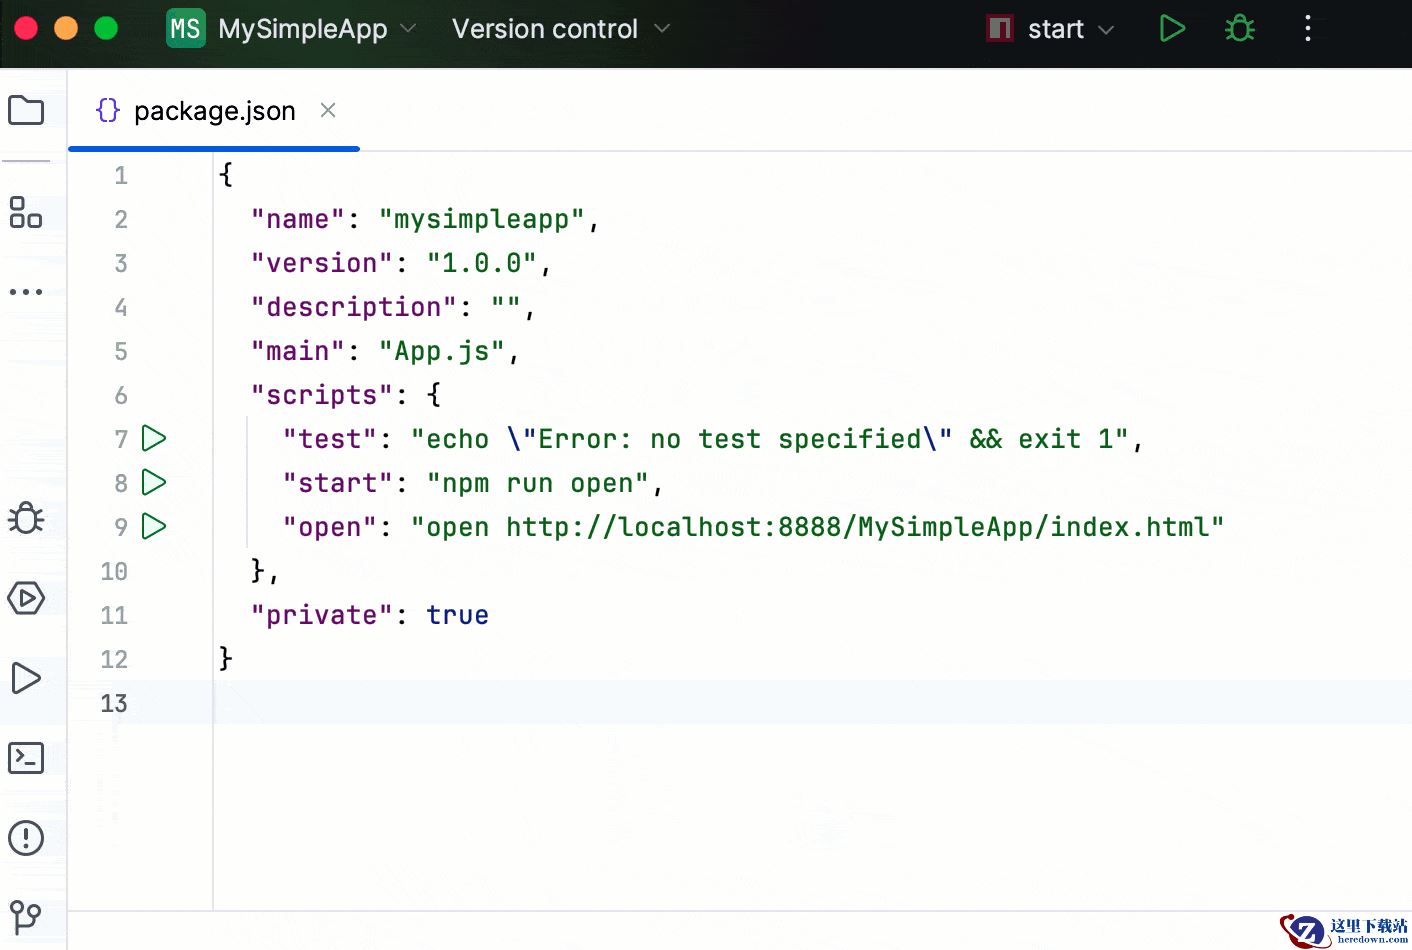Click line number 13 in gutter
The height and width of the screenshot is (950, 1412).
coord(114,703)
